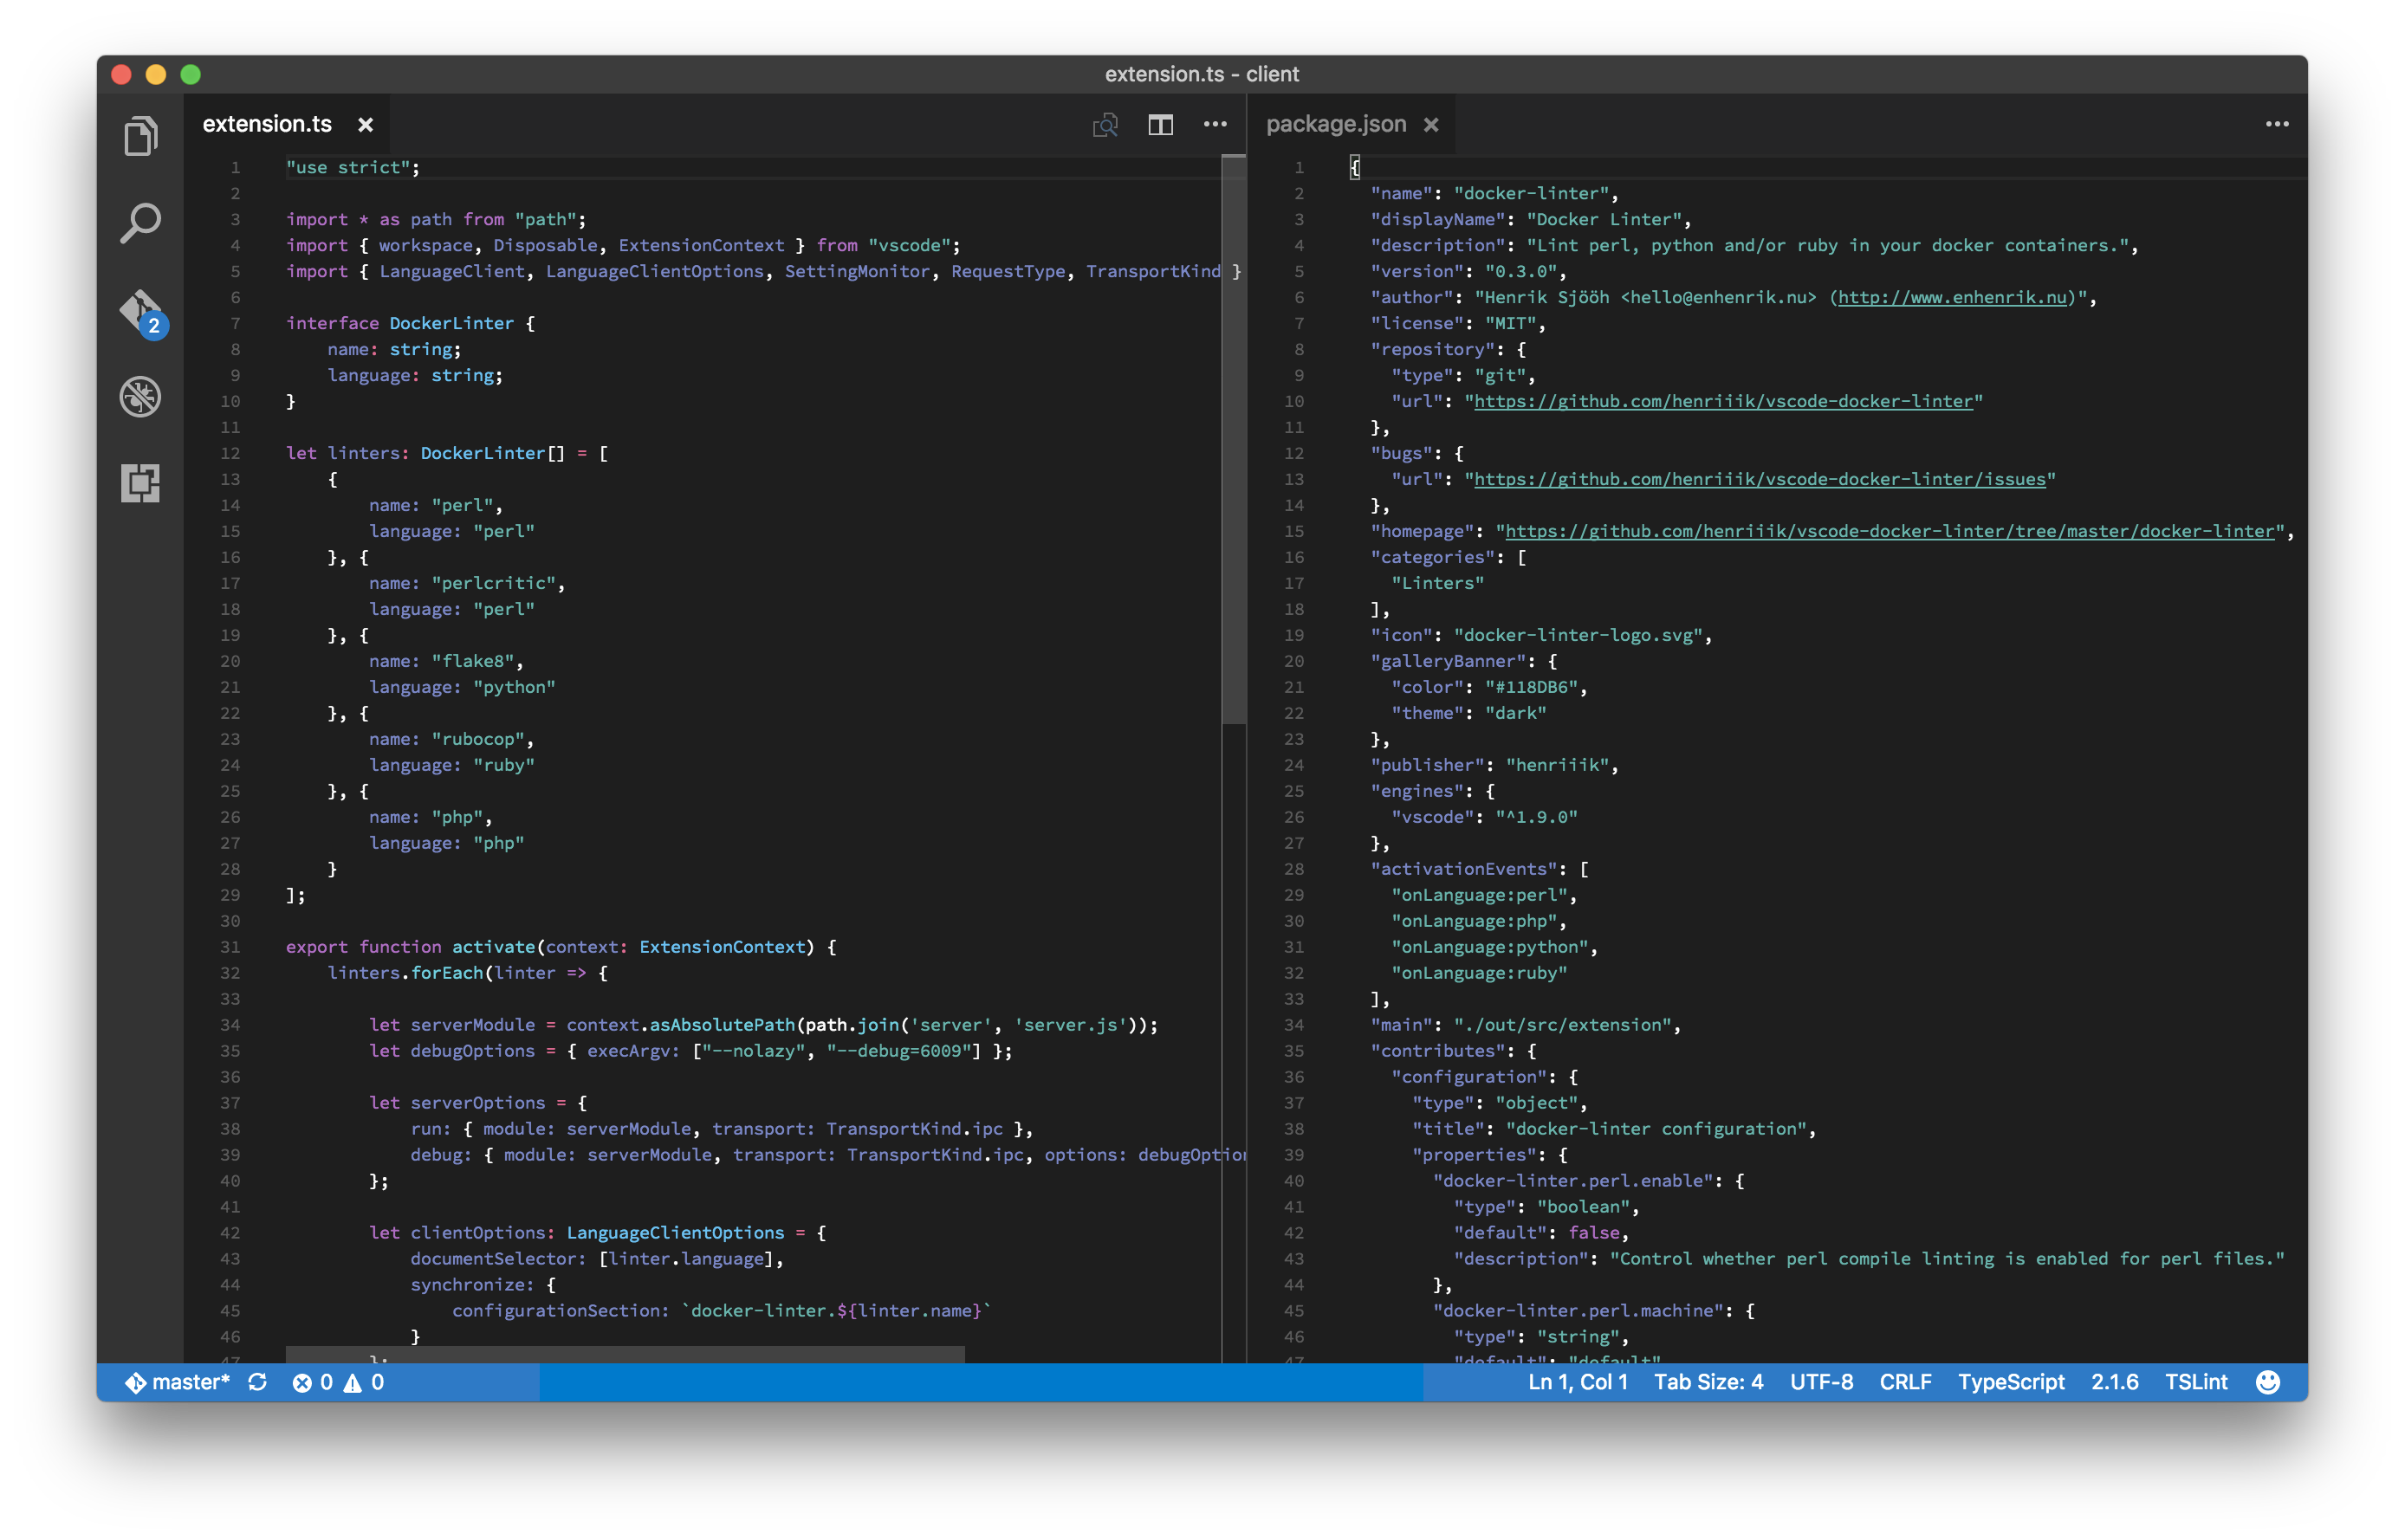The height and width of the screenshot is (1540, 2405).
Task: Synchronize changes with the sync icon
Action: (x=258, y=1382)
